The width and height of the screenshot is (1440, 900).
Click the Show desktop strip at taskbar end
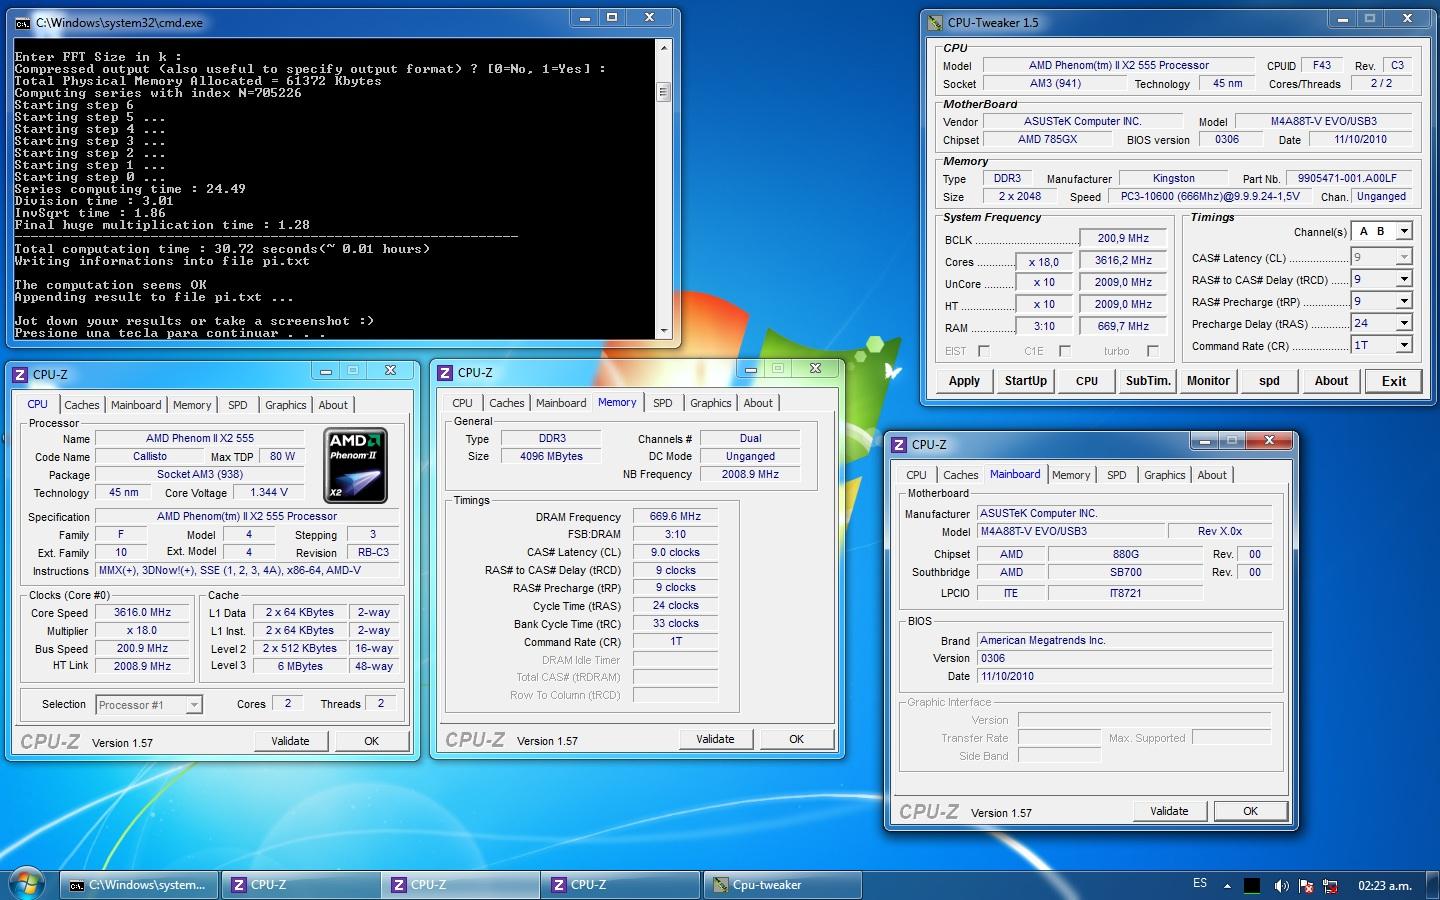pos(1433,884)
